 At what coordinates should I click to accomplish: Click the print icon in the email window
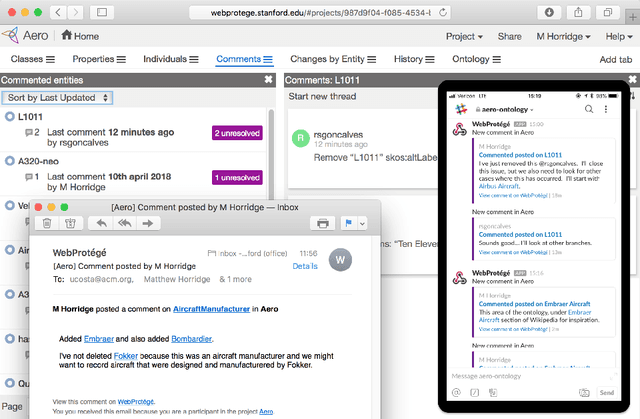[322, 223]
